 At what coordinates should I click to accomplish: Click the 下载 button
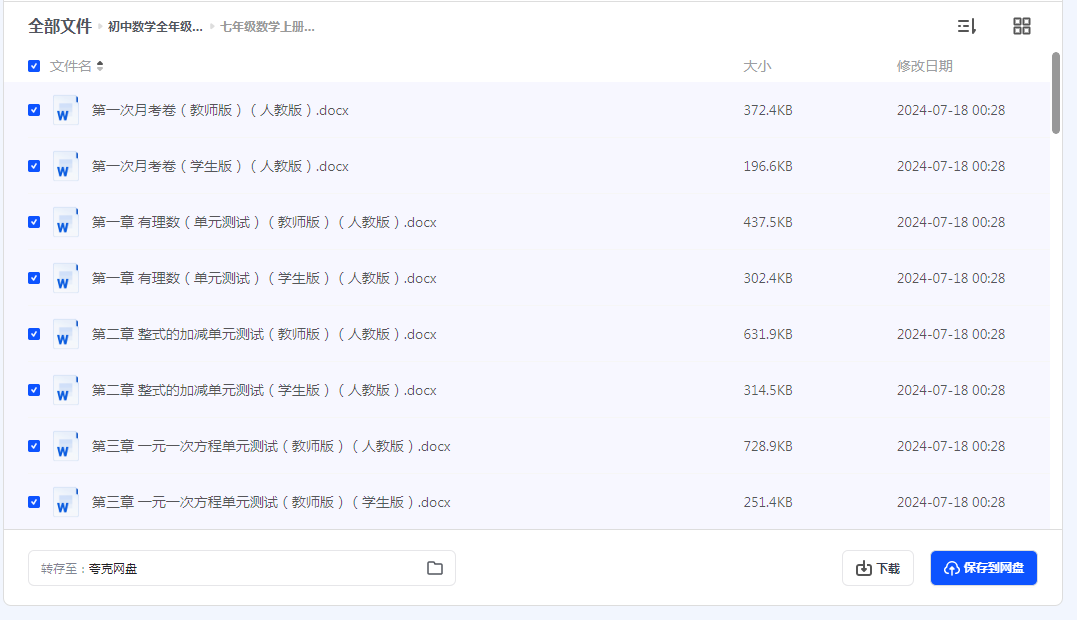(877, 568)
